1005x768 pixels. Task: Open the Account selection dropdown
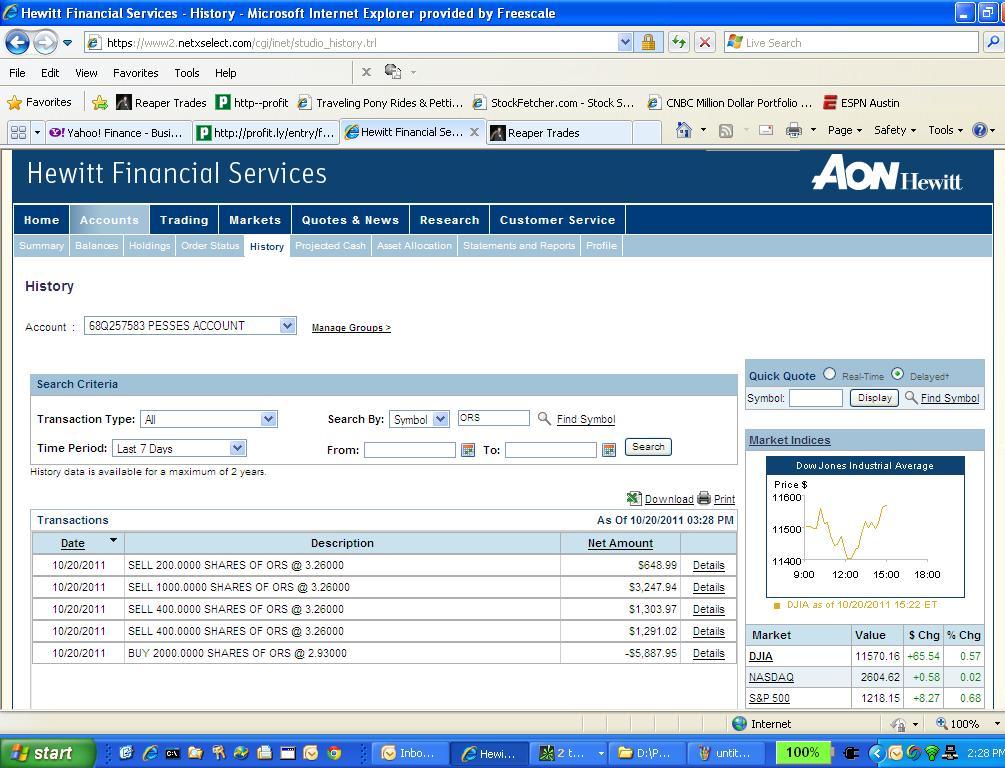click(190, 326)
